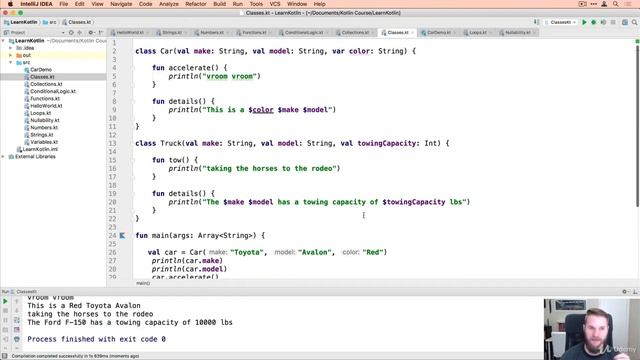Toggle scroll-to-end icon in Run panel

pyautogui.click(x=17, y=329)
